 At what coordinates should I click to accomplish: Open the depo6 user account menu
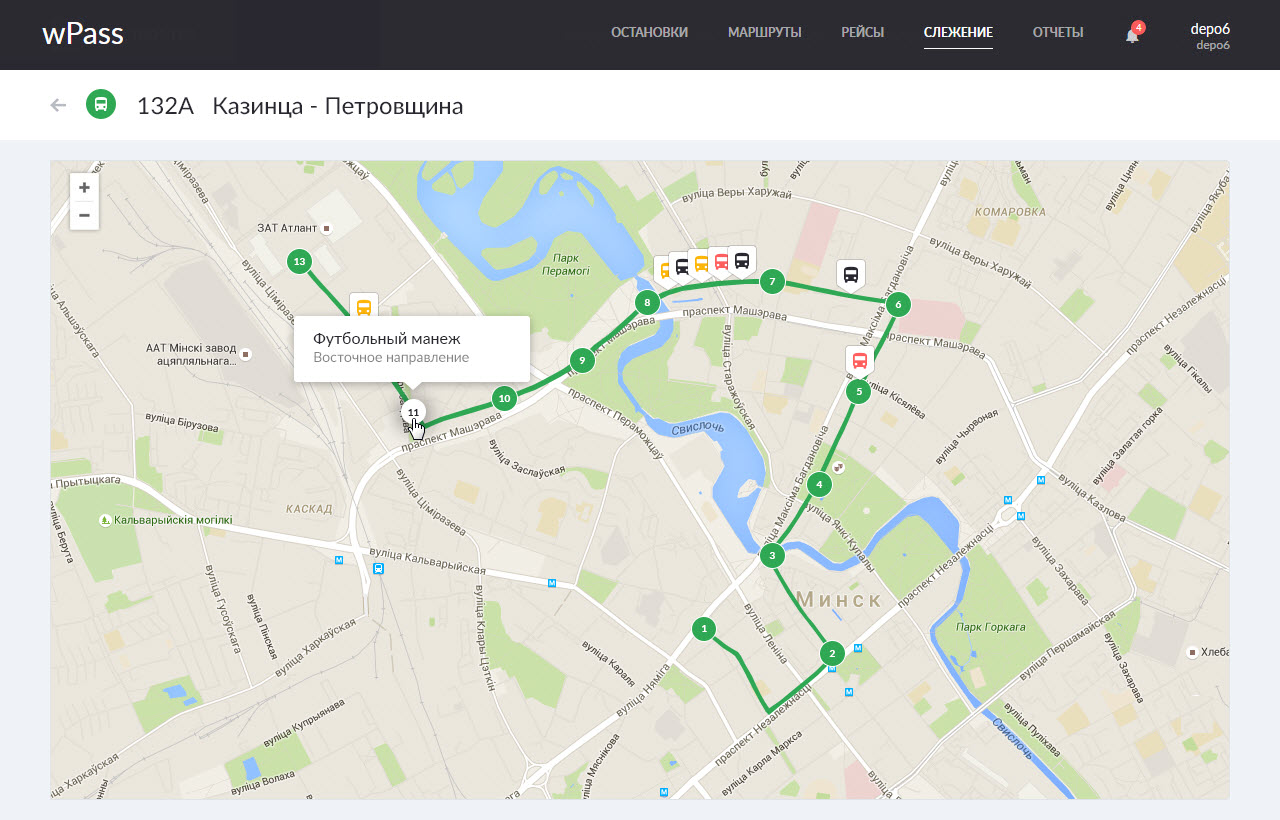(1211, 36)
